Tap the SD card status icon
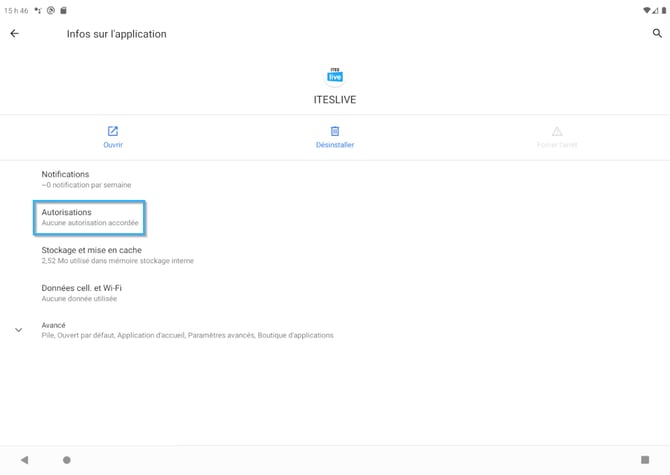This screenshot has height=475, width=670. point(63,10)
